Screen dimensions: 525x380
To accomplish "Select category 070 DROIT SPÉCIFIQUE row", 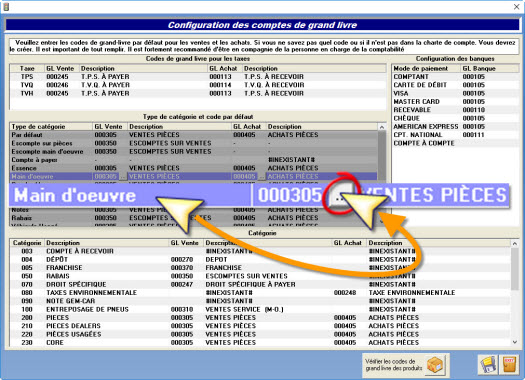I will 260,284.
